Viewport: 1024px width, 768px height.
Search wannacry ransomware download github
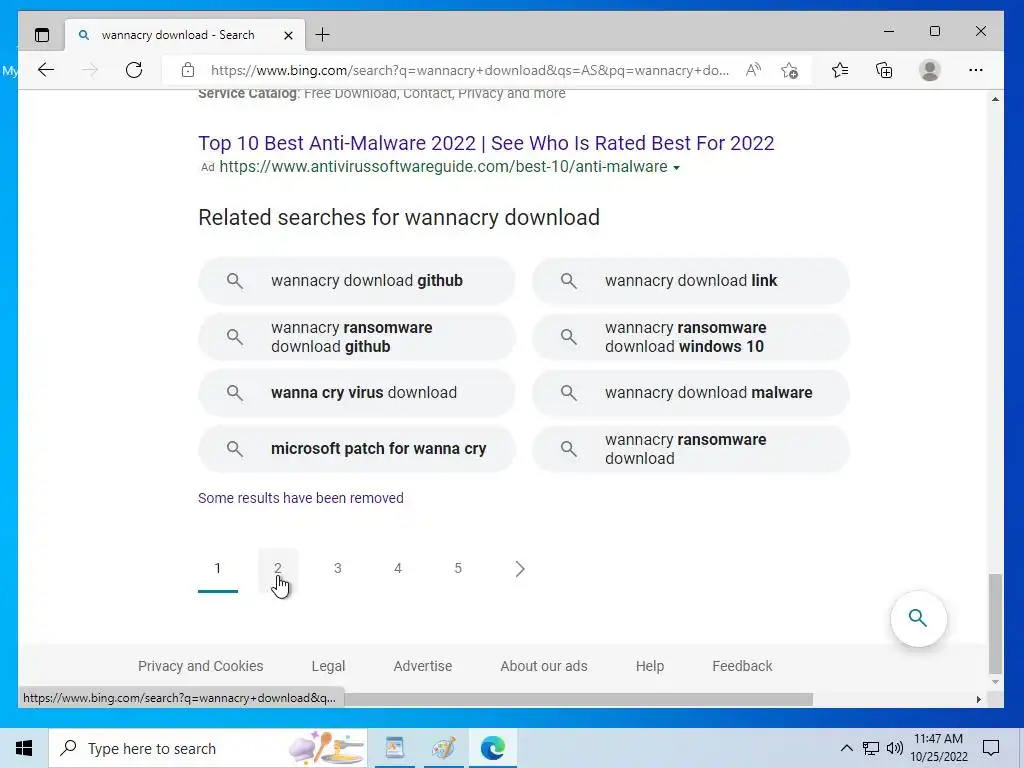357,337
